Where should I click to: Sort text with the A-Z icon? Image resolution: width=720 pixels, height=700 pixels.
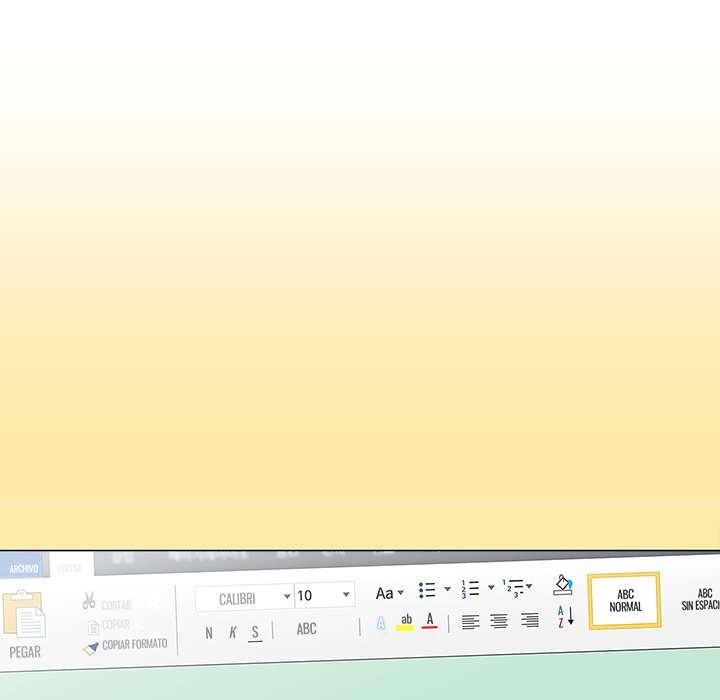(x=565, y=616)
